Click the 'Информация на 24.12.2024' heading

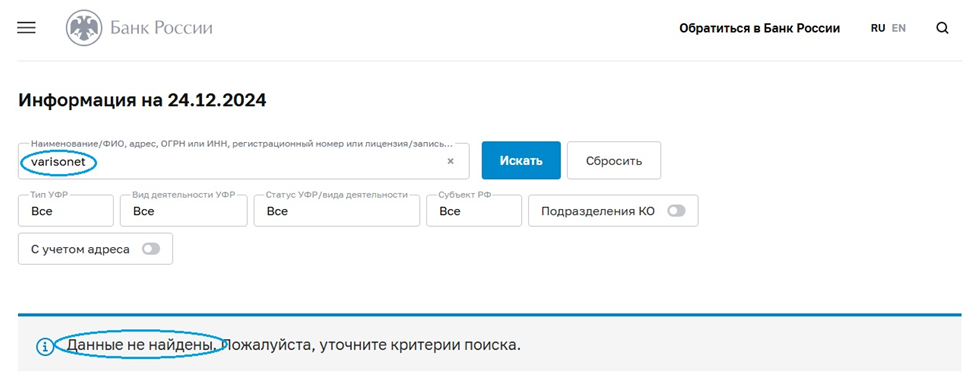(x=142, y=100)
